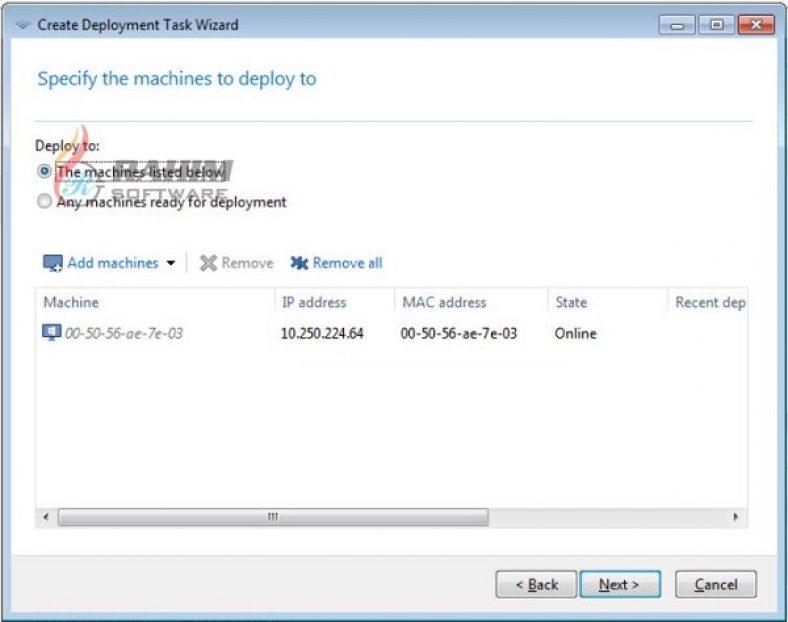Cancel the deployment wizard
This screenshot has height=622, width=788.
pyautogui.click(x=716, y=584)
